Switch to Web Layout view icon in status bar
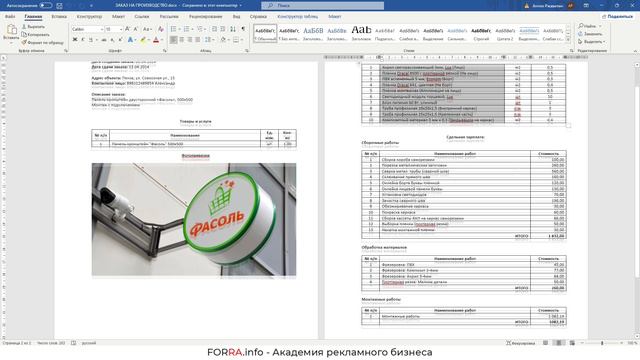640x360 pixels. click(x=572, y=343)
